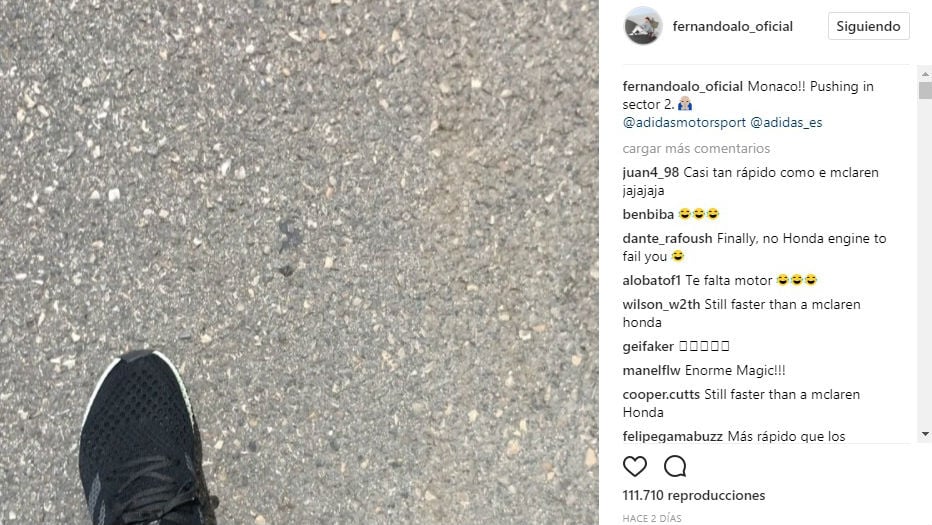Visit the benbiba commenter profile
The height and width of the screenshot is (525, 932).
[x=648, y=214]
